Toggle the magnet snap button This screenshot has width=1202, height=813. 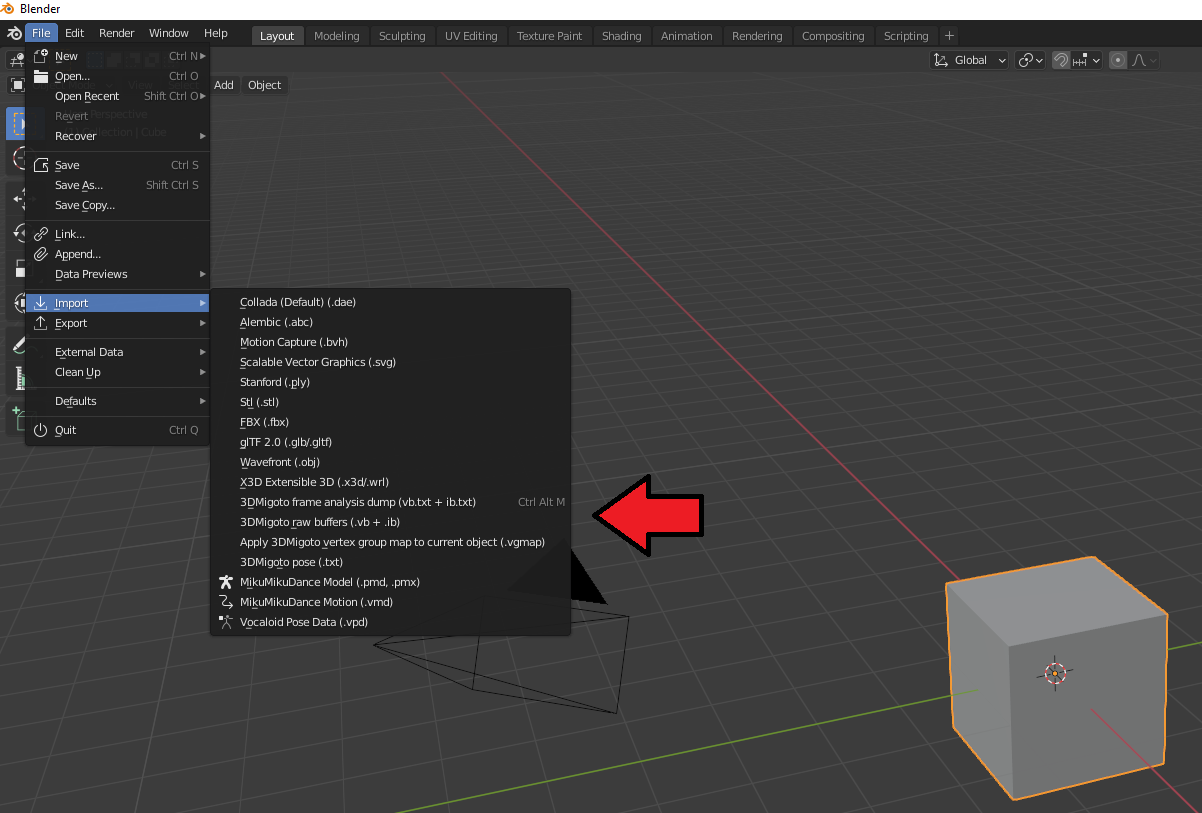click(1061, 60)
